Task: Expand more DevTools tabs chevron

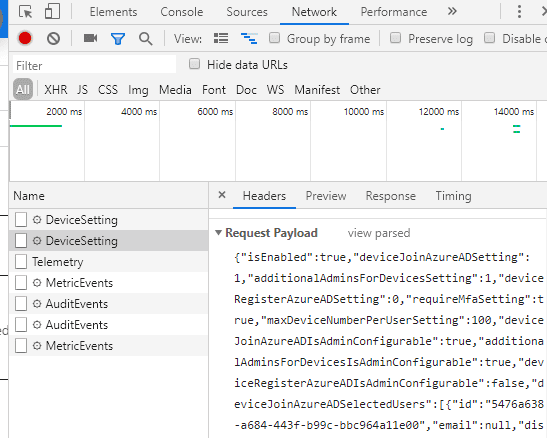Action: (452, 12)
